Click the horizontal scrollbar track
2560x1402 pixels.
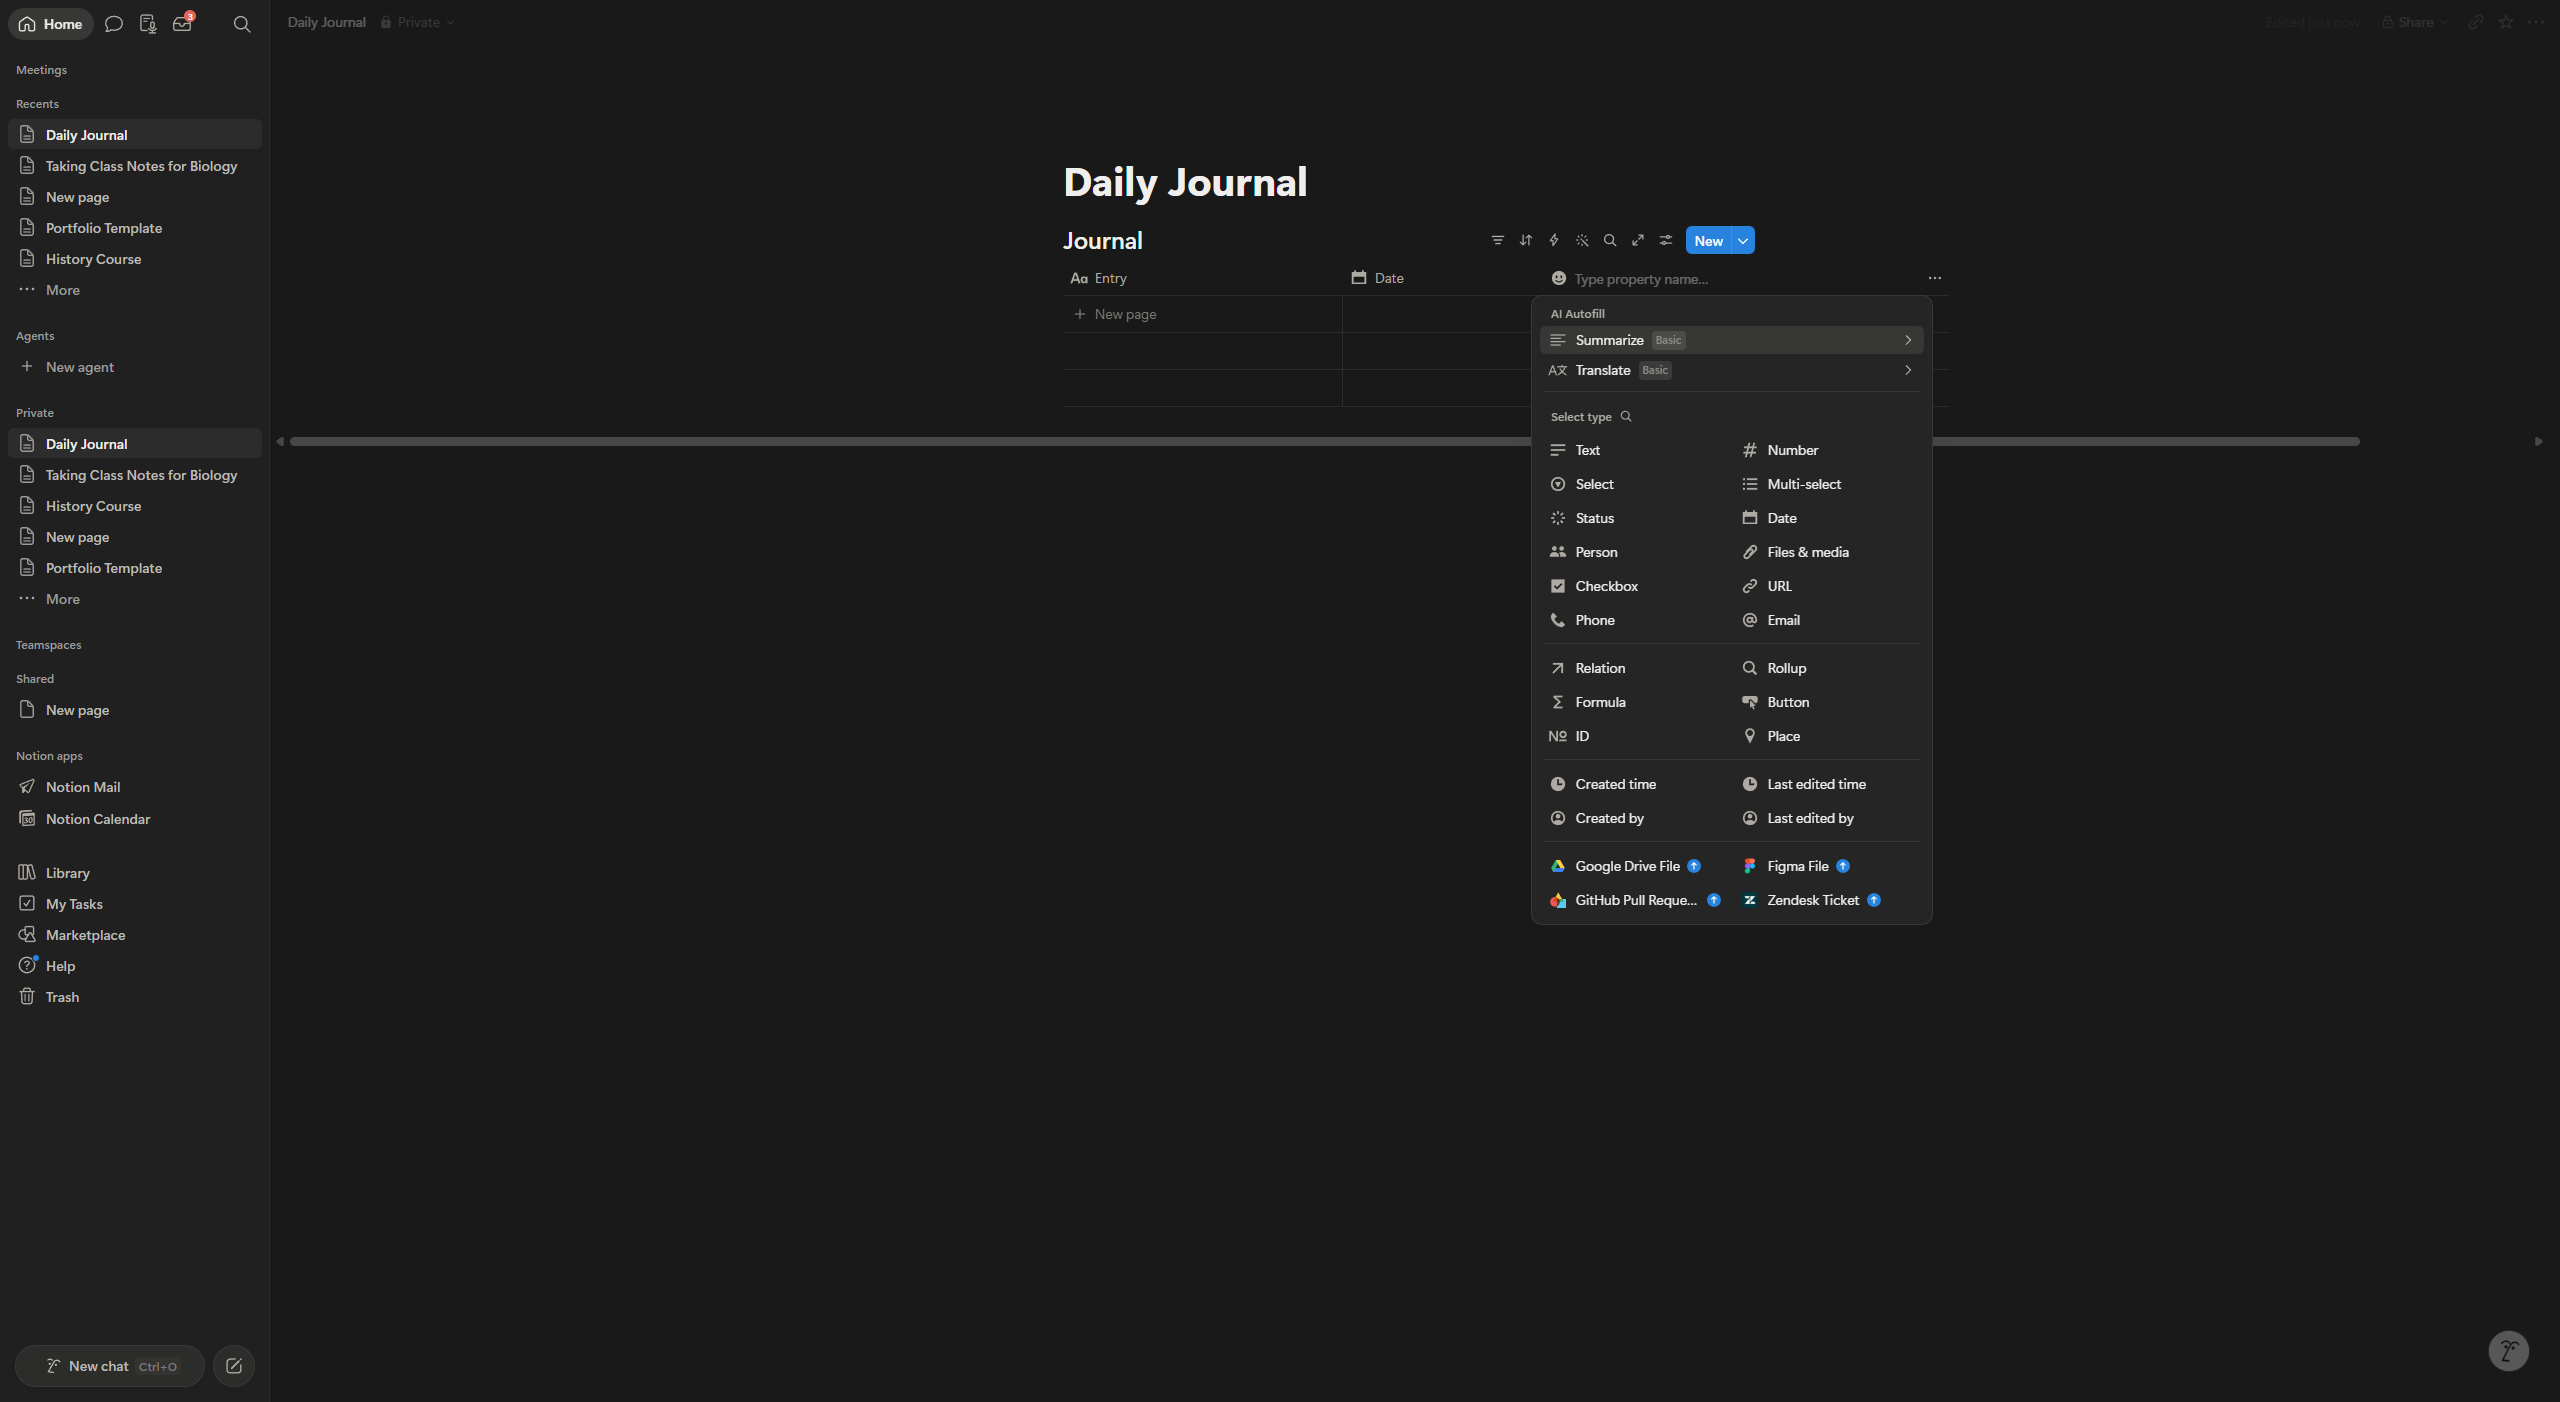point(1324,441)
